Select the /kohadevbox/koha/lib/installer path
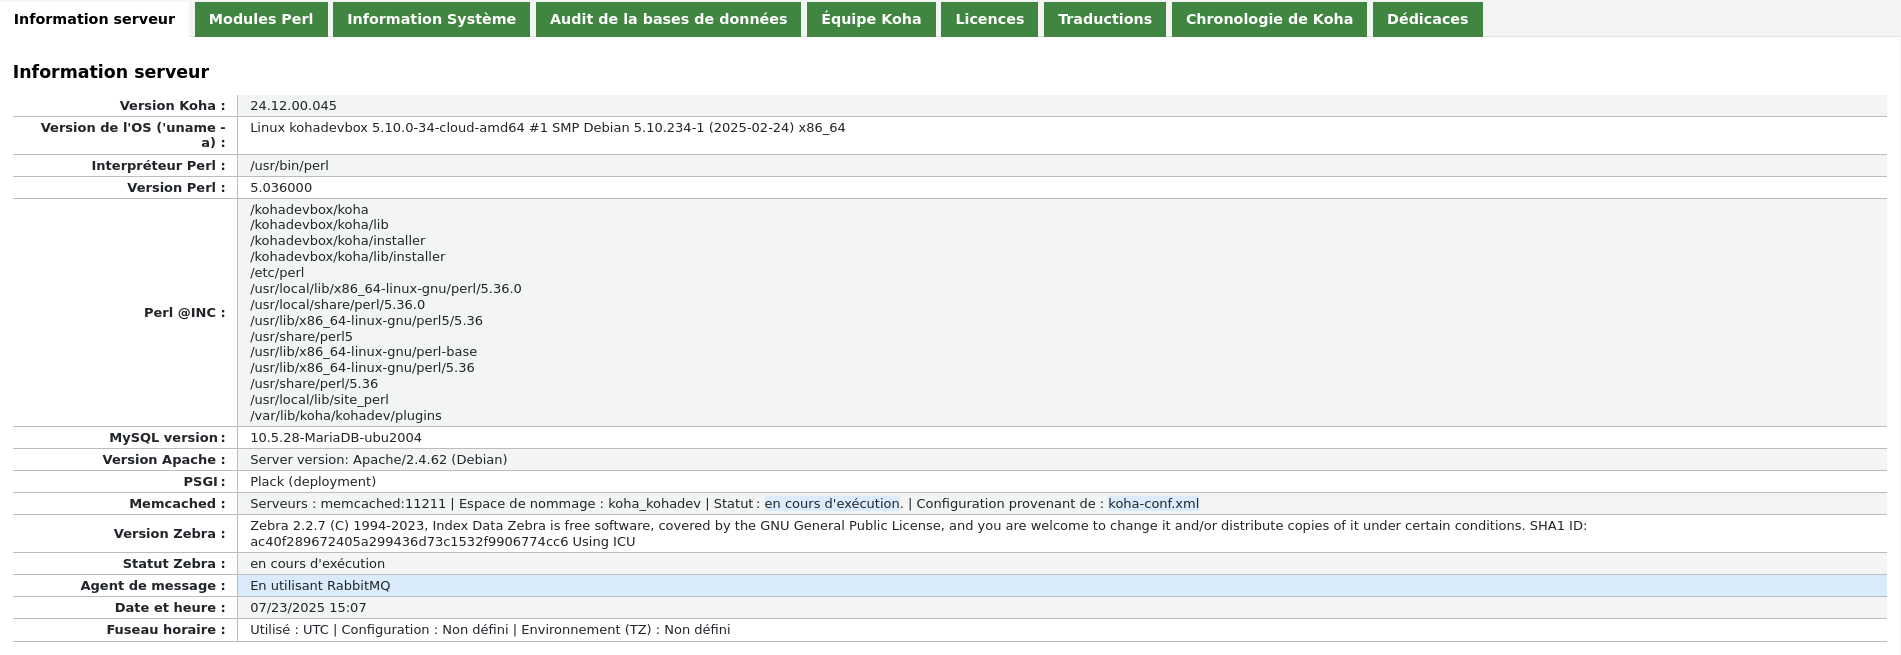 click(x=347, y=257)
